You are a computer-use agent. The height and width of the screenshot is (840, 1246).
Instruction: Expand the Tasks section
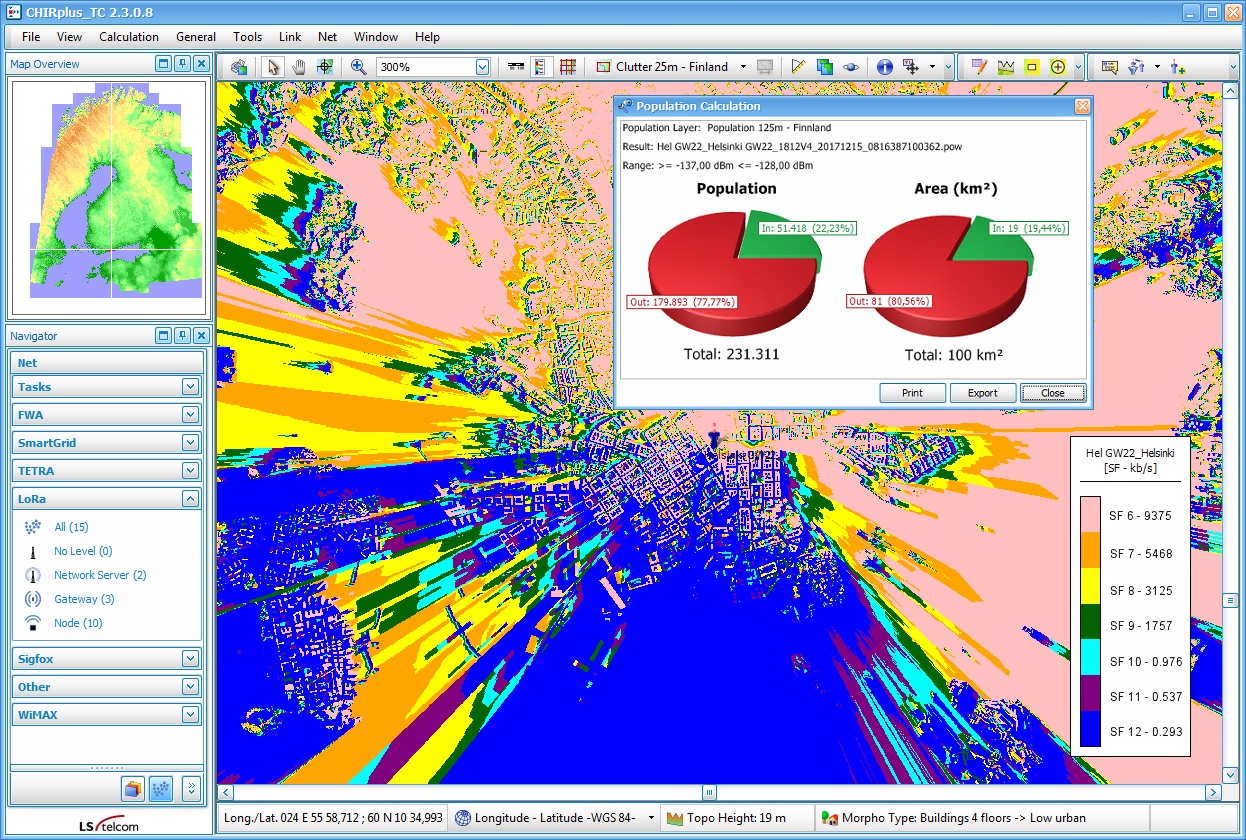[x=190, y=387]
